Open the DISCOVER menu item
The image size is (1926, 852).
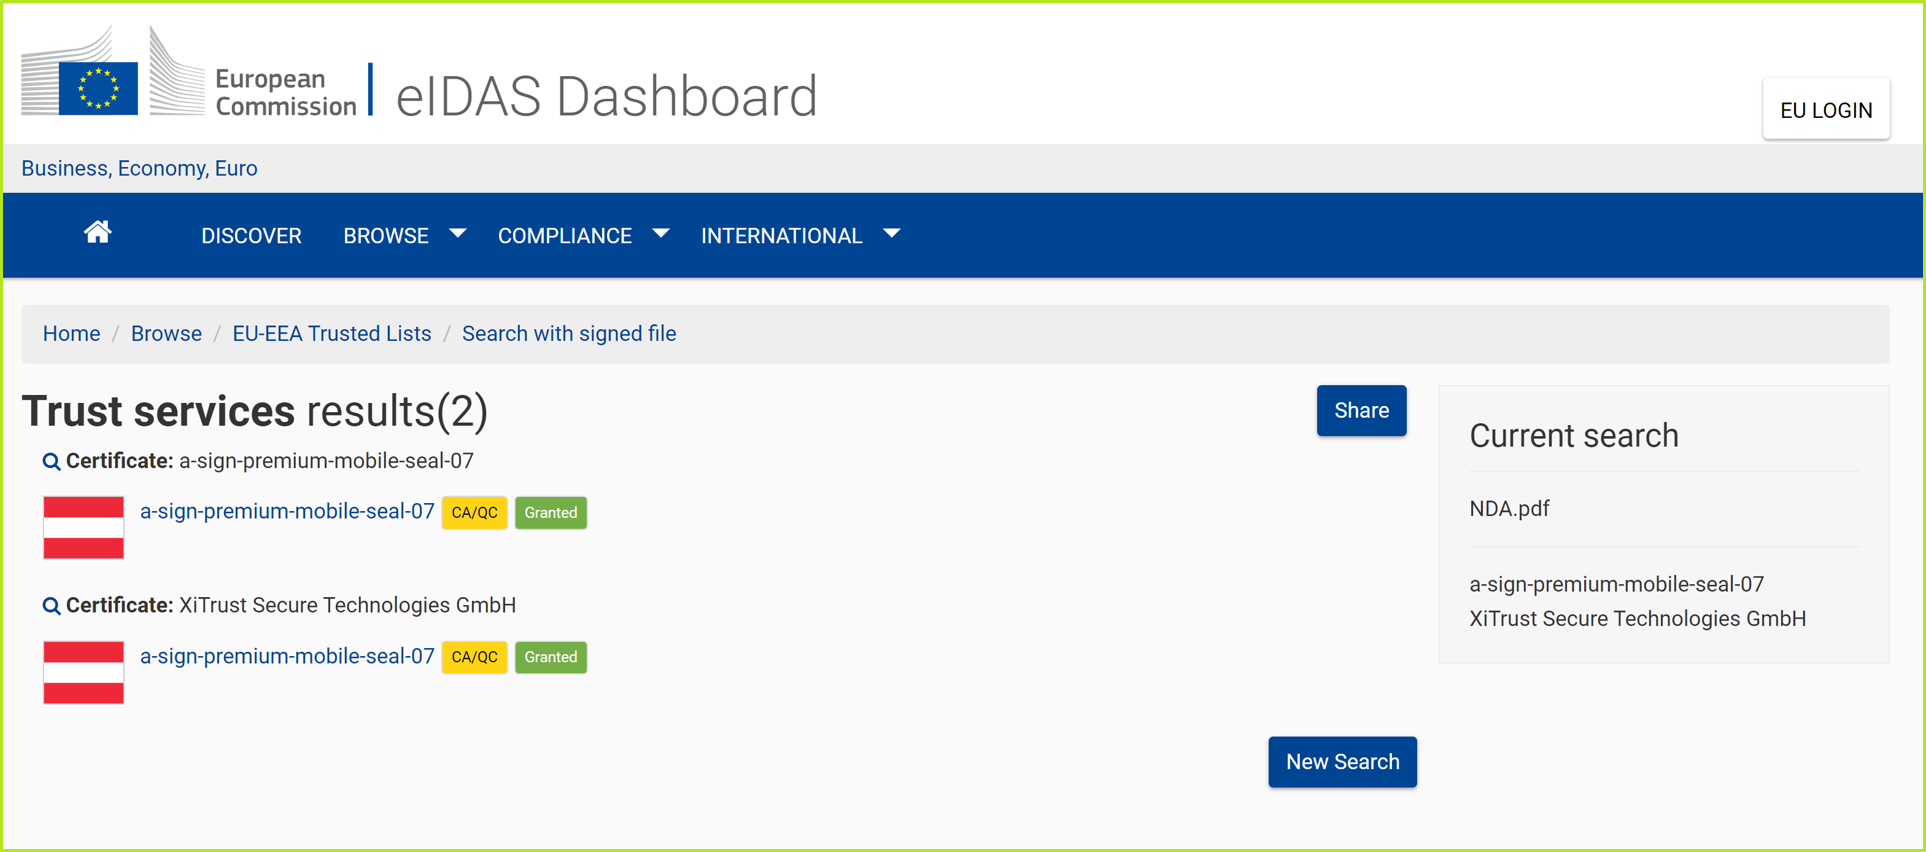(x=251, y=236)
